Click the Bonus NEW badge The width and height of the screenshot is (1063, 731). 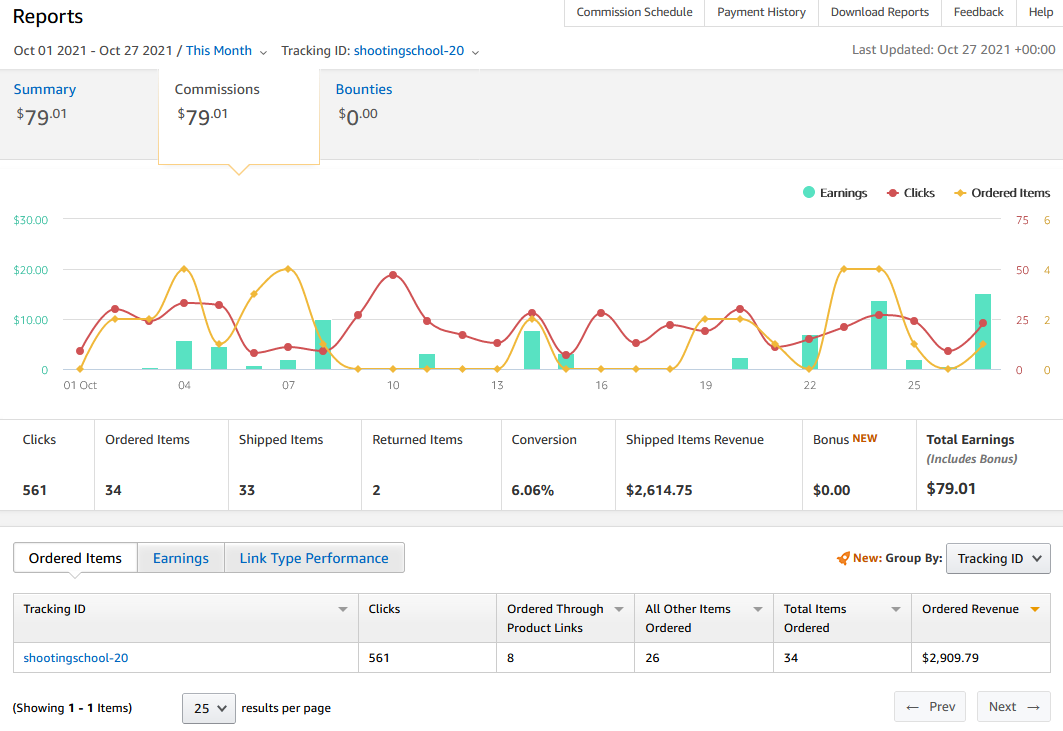(x=864, y=439)
